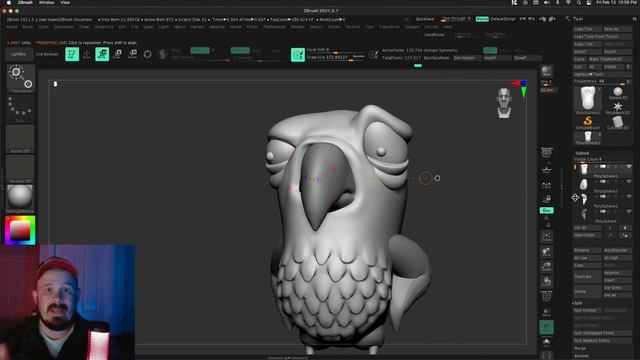Select the beak subtool thumbnail beside the cross-arrows icon
640x360 pixels.
(x=584, y=199)
